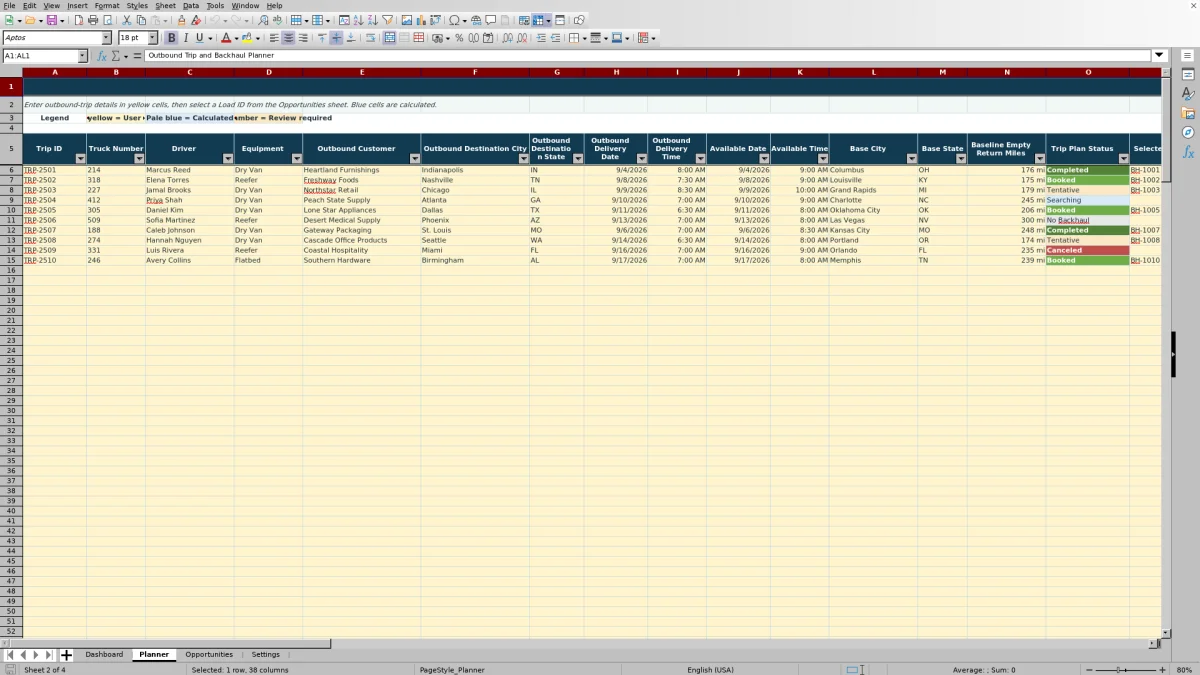1200x675 pixels.
Task: Click the Align Left icon
Action: 274,38
